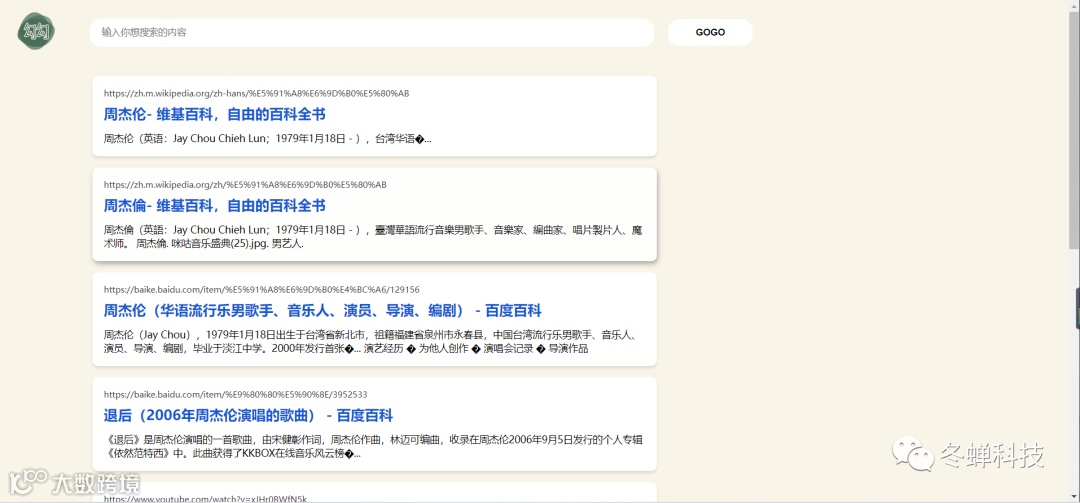Open 周杰伦- 维基百科 simplified result title
This screenshot has width=1080, height=503.
pos(214,114)
